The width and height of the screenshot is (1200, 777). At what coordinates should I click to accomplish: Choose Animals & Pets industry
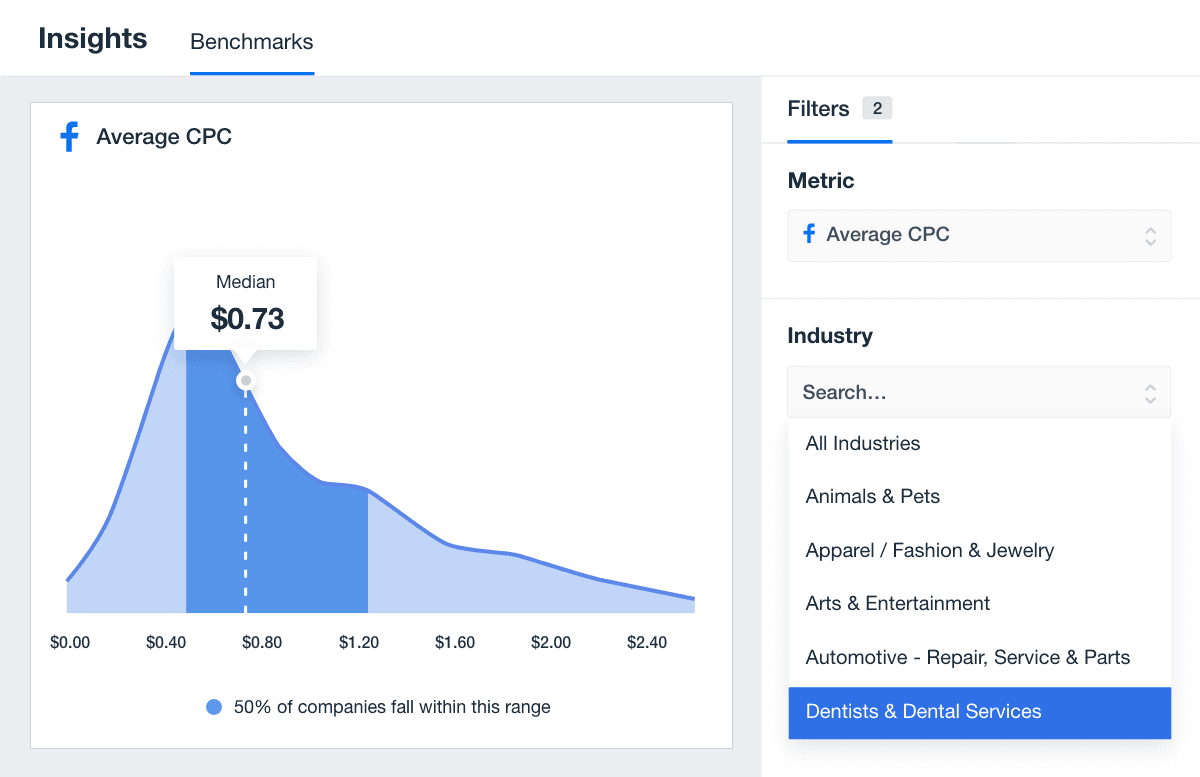pos(873,497)
